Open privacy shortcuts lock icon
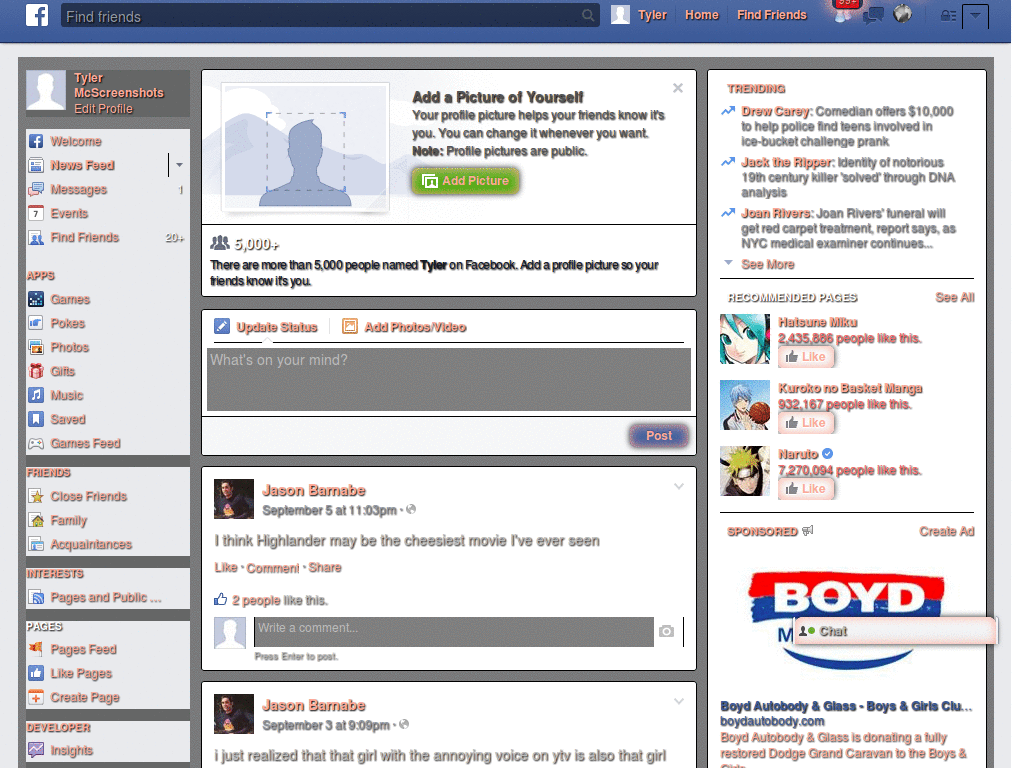Viewport: 1024px width, 768px height. [948, 16]
